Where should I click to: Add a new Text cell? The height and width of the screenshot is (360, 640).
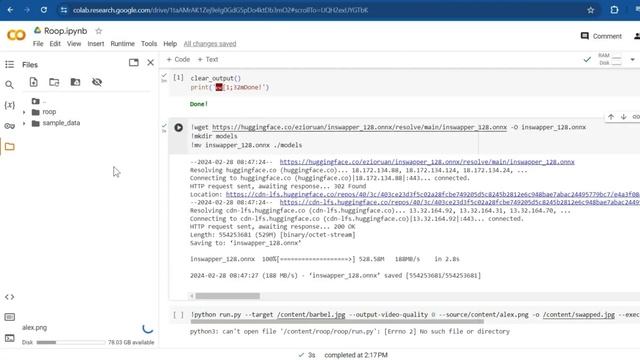tap(208, 60)
